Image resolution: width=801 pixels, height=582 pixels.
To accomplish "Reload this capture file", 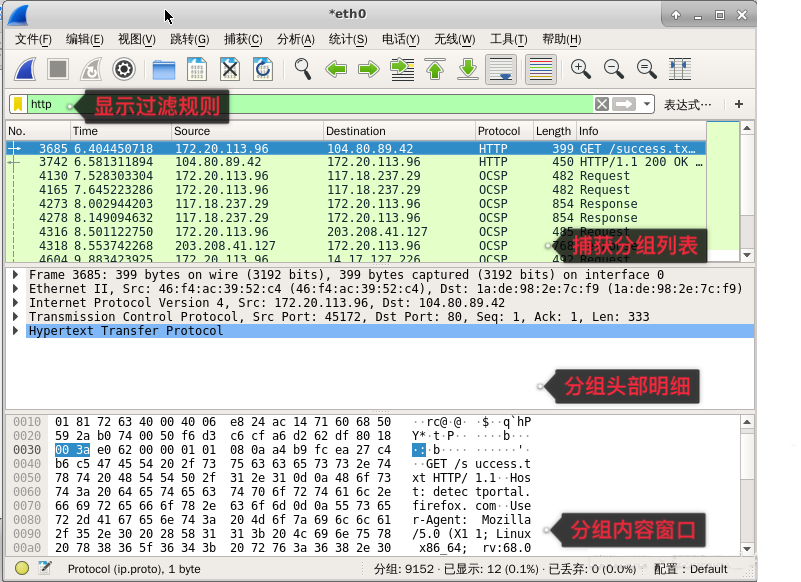I will 262,69.
